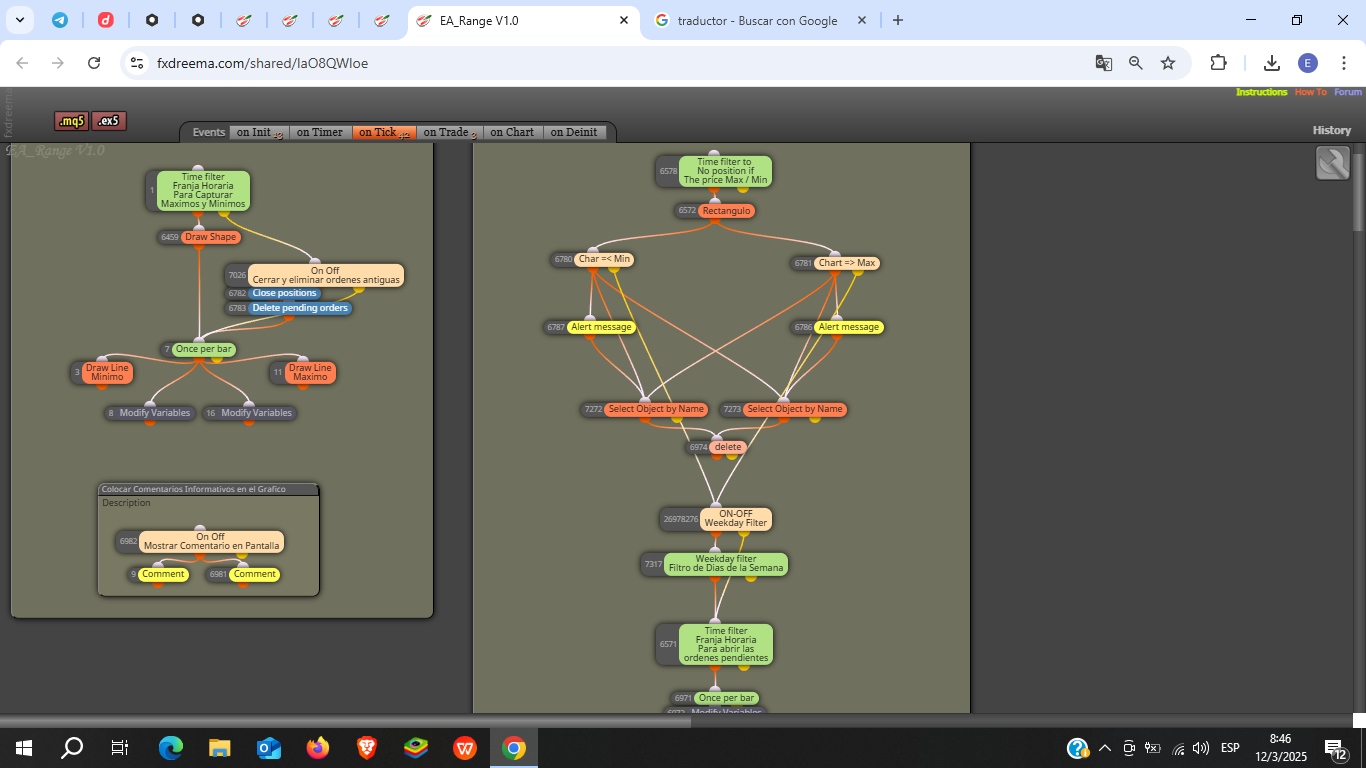Select the Mostrar Comentario en Pantalla block
The image size is (1366, 768).
coord(211,541)
